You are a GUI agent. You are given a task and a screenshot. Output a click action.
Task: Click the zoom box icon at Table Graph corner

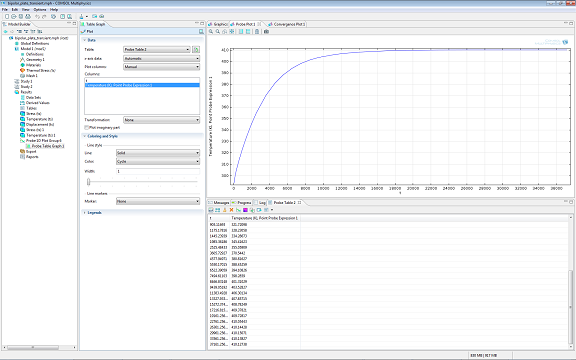201,32
